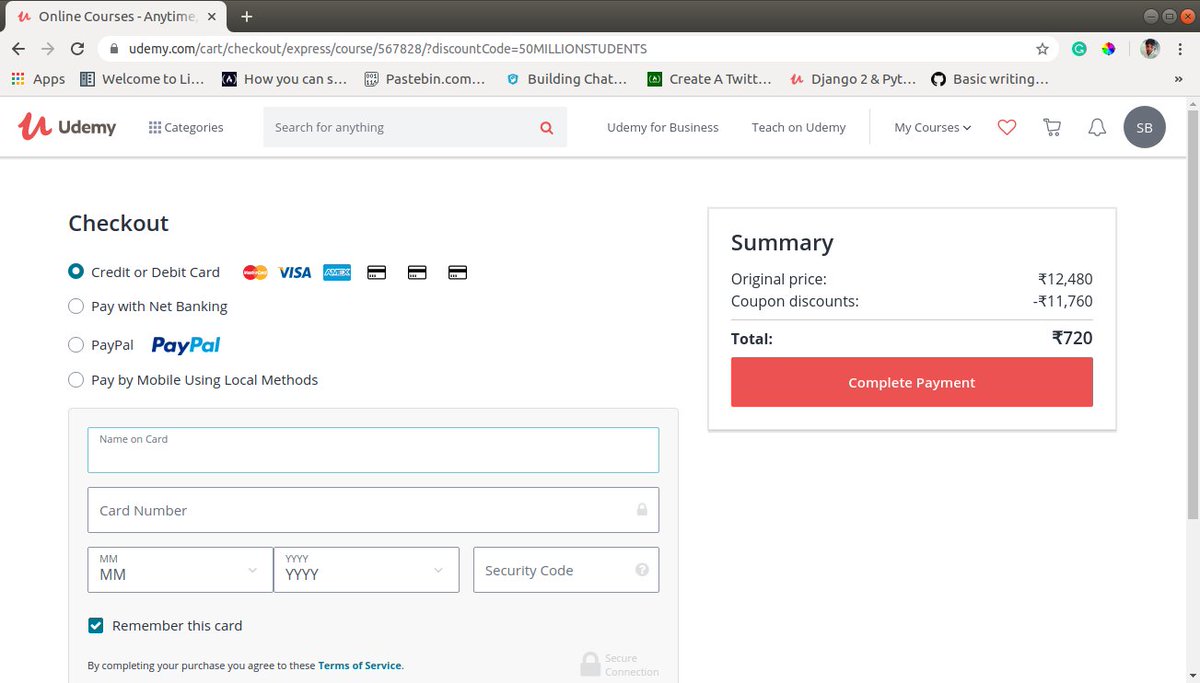Open the How you can s... bookmark
Viewport: 1200px width, 683px height.
point(285,79)
